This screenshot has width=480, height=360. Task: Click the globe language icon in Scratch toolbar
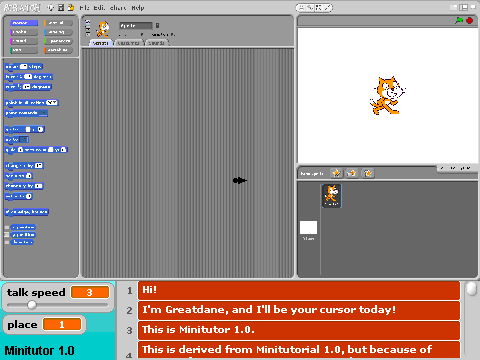(x=50, y=7)
